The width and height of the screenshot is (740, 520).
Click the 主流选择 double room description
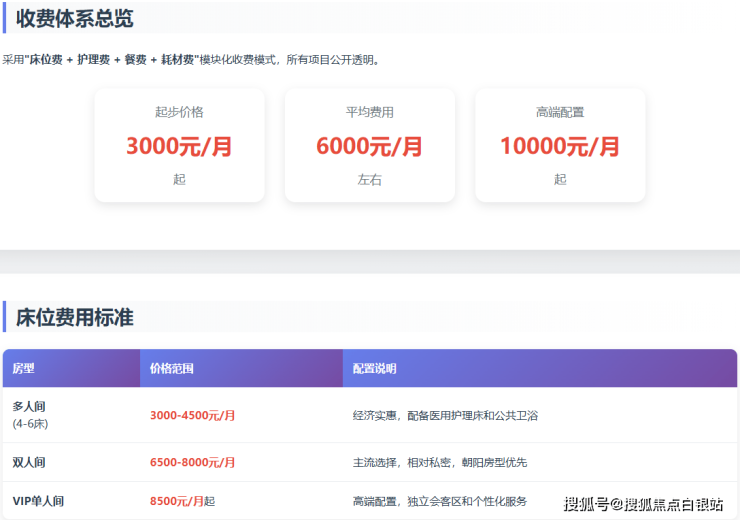[x=439, y=462]
